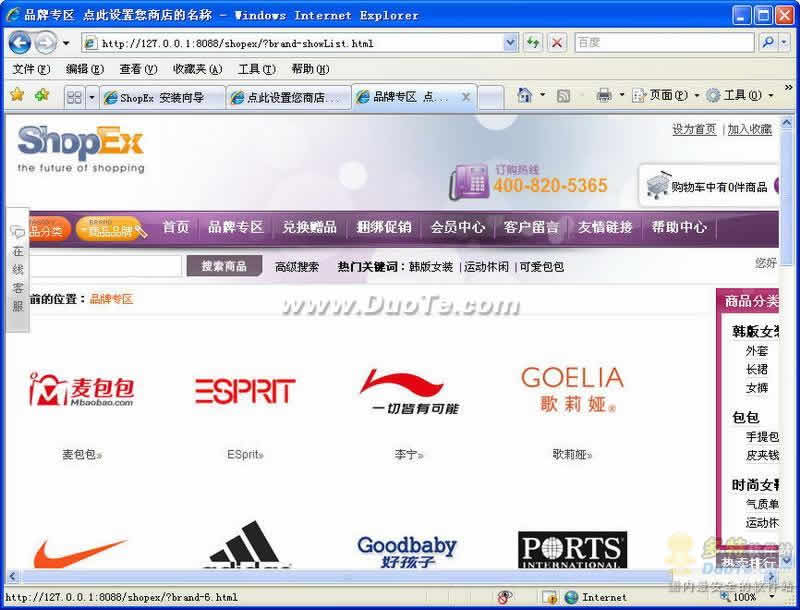
Task: Click the 麦包包 brand logo
Action: click(x=82, y=390)
